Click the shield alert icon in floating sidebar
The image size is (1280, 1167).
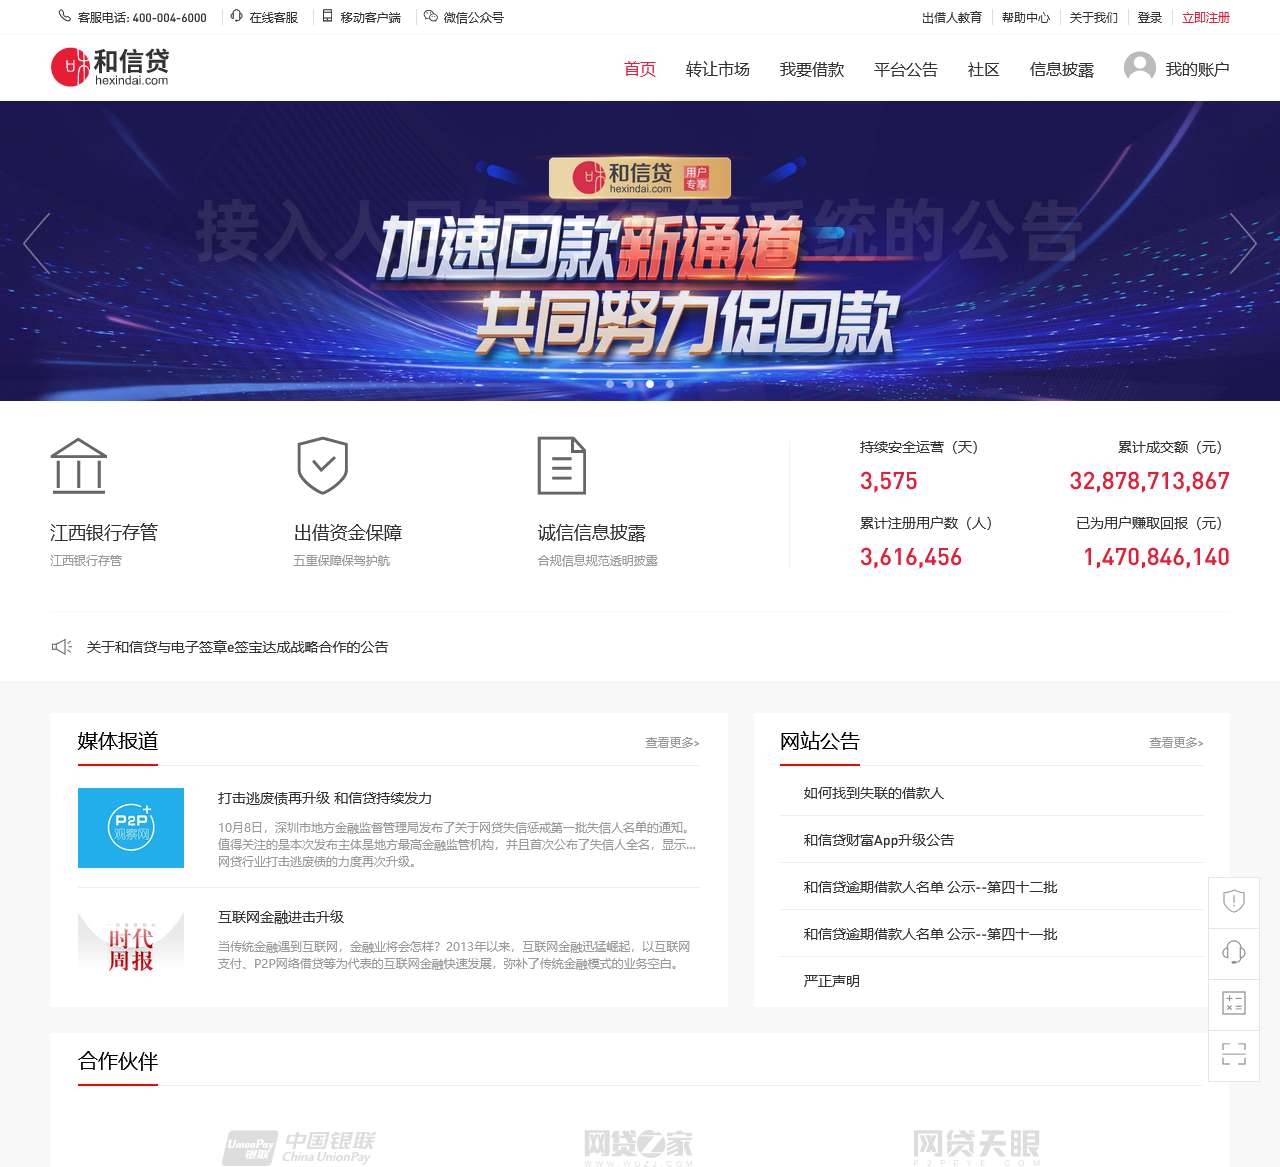(x=1234, y=901)
